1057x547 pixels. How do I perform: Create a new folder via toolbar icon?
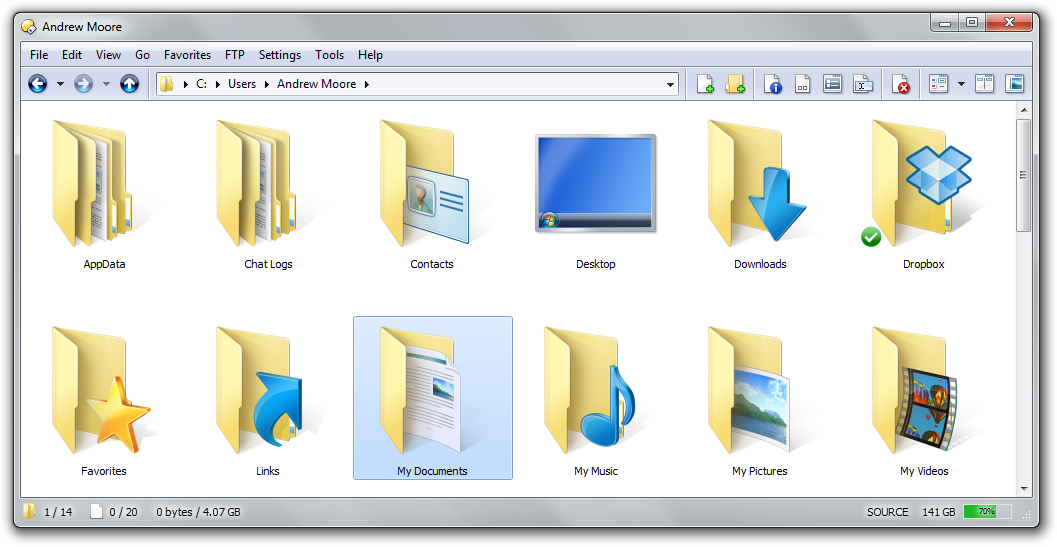(x=735, y=84)
